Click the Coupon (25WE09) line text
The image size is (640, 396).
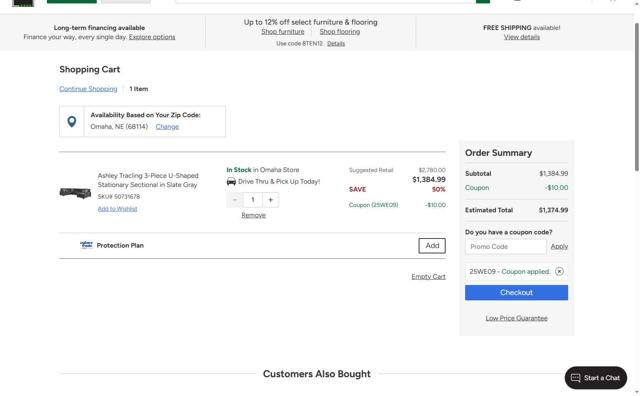click(373, 205)
